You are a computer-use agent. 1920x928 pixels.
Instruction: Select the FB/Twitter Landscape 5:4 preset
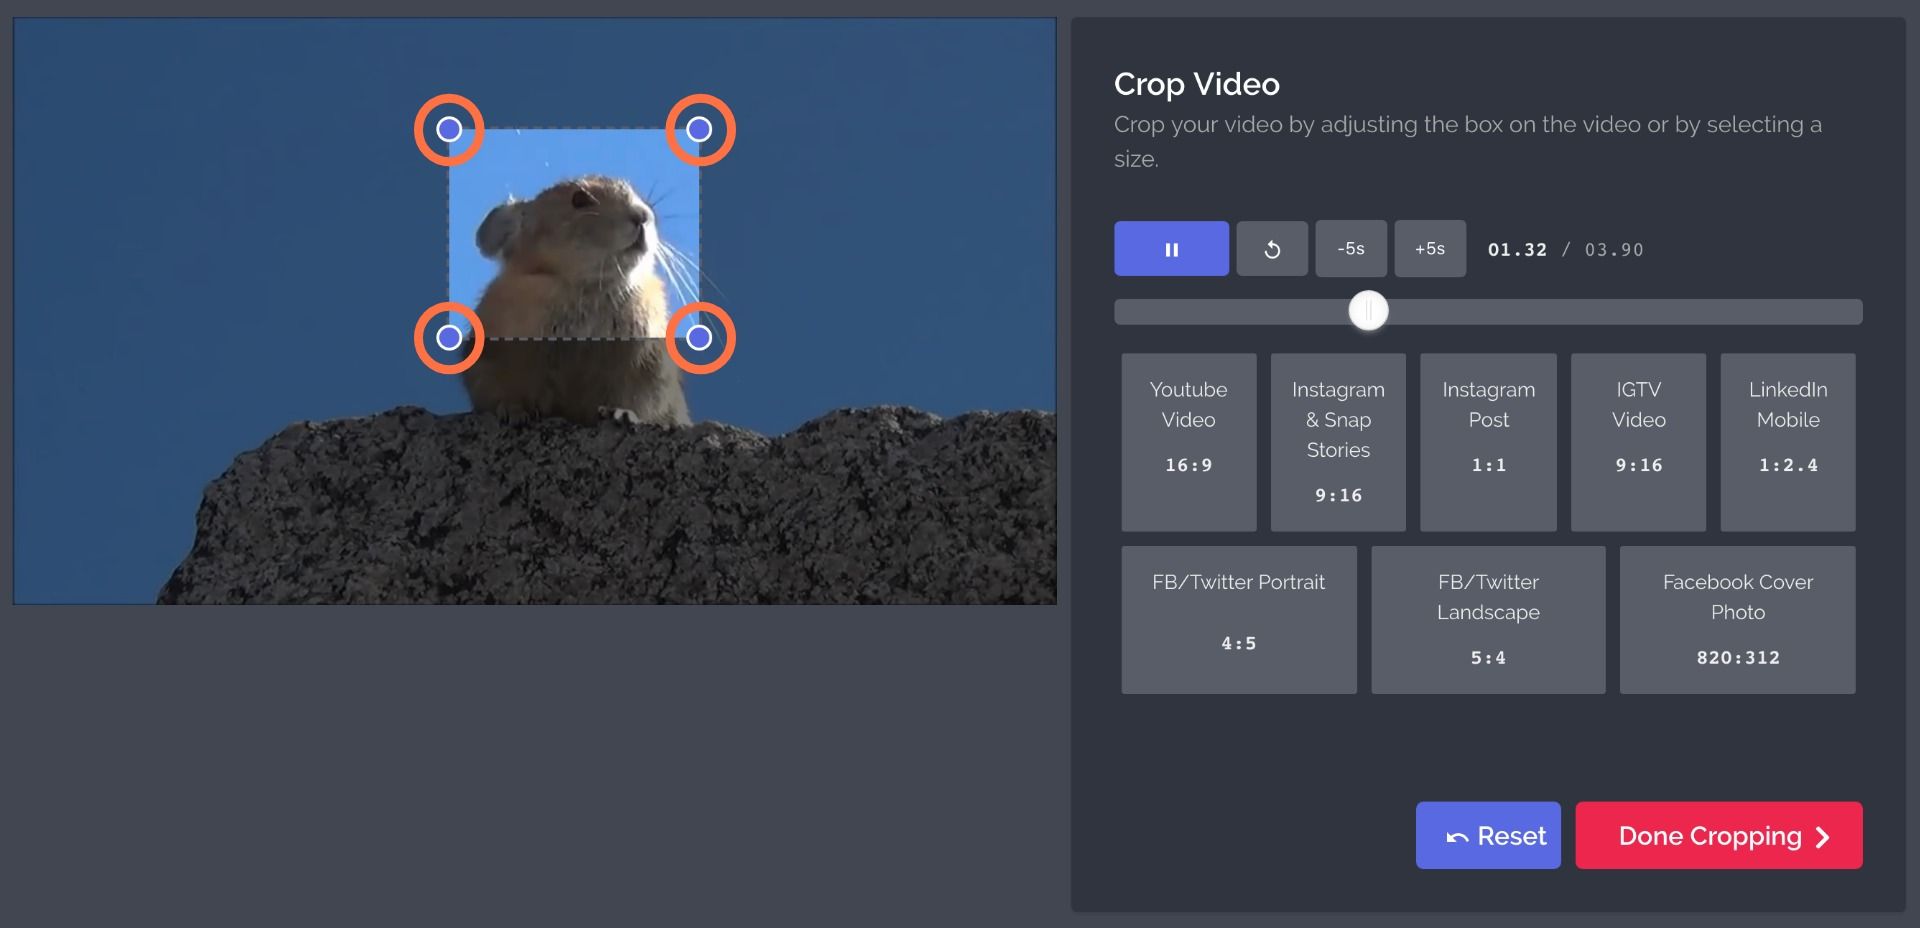click(x=1488, y=619)
